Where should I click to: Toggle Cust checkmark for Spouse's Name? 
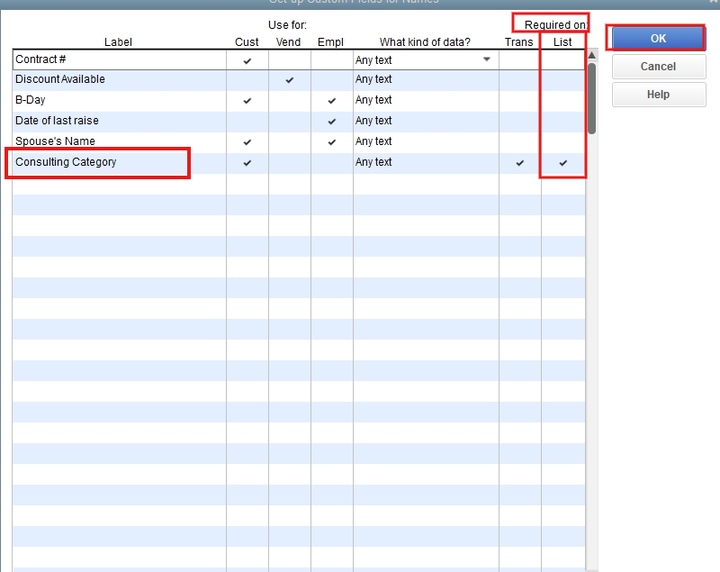(x=247, y=142)
